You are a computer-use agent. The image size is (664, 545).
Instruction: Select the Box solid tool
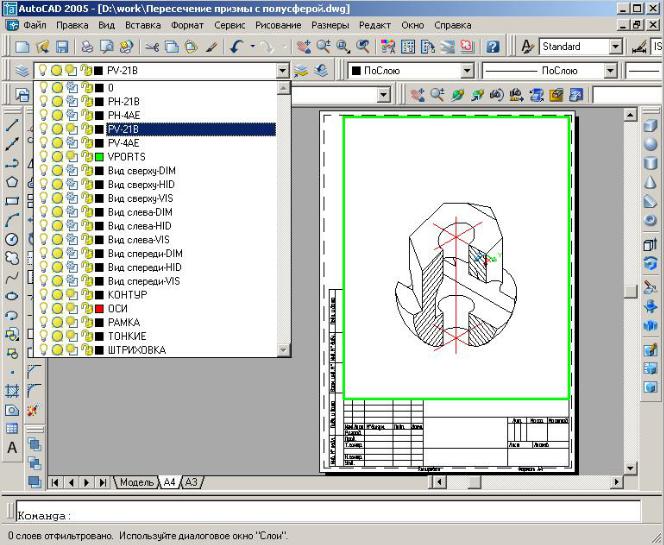[650, 126]
